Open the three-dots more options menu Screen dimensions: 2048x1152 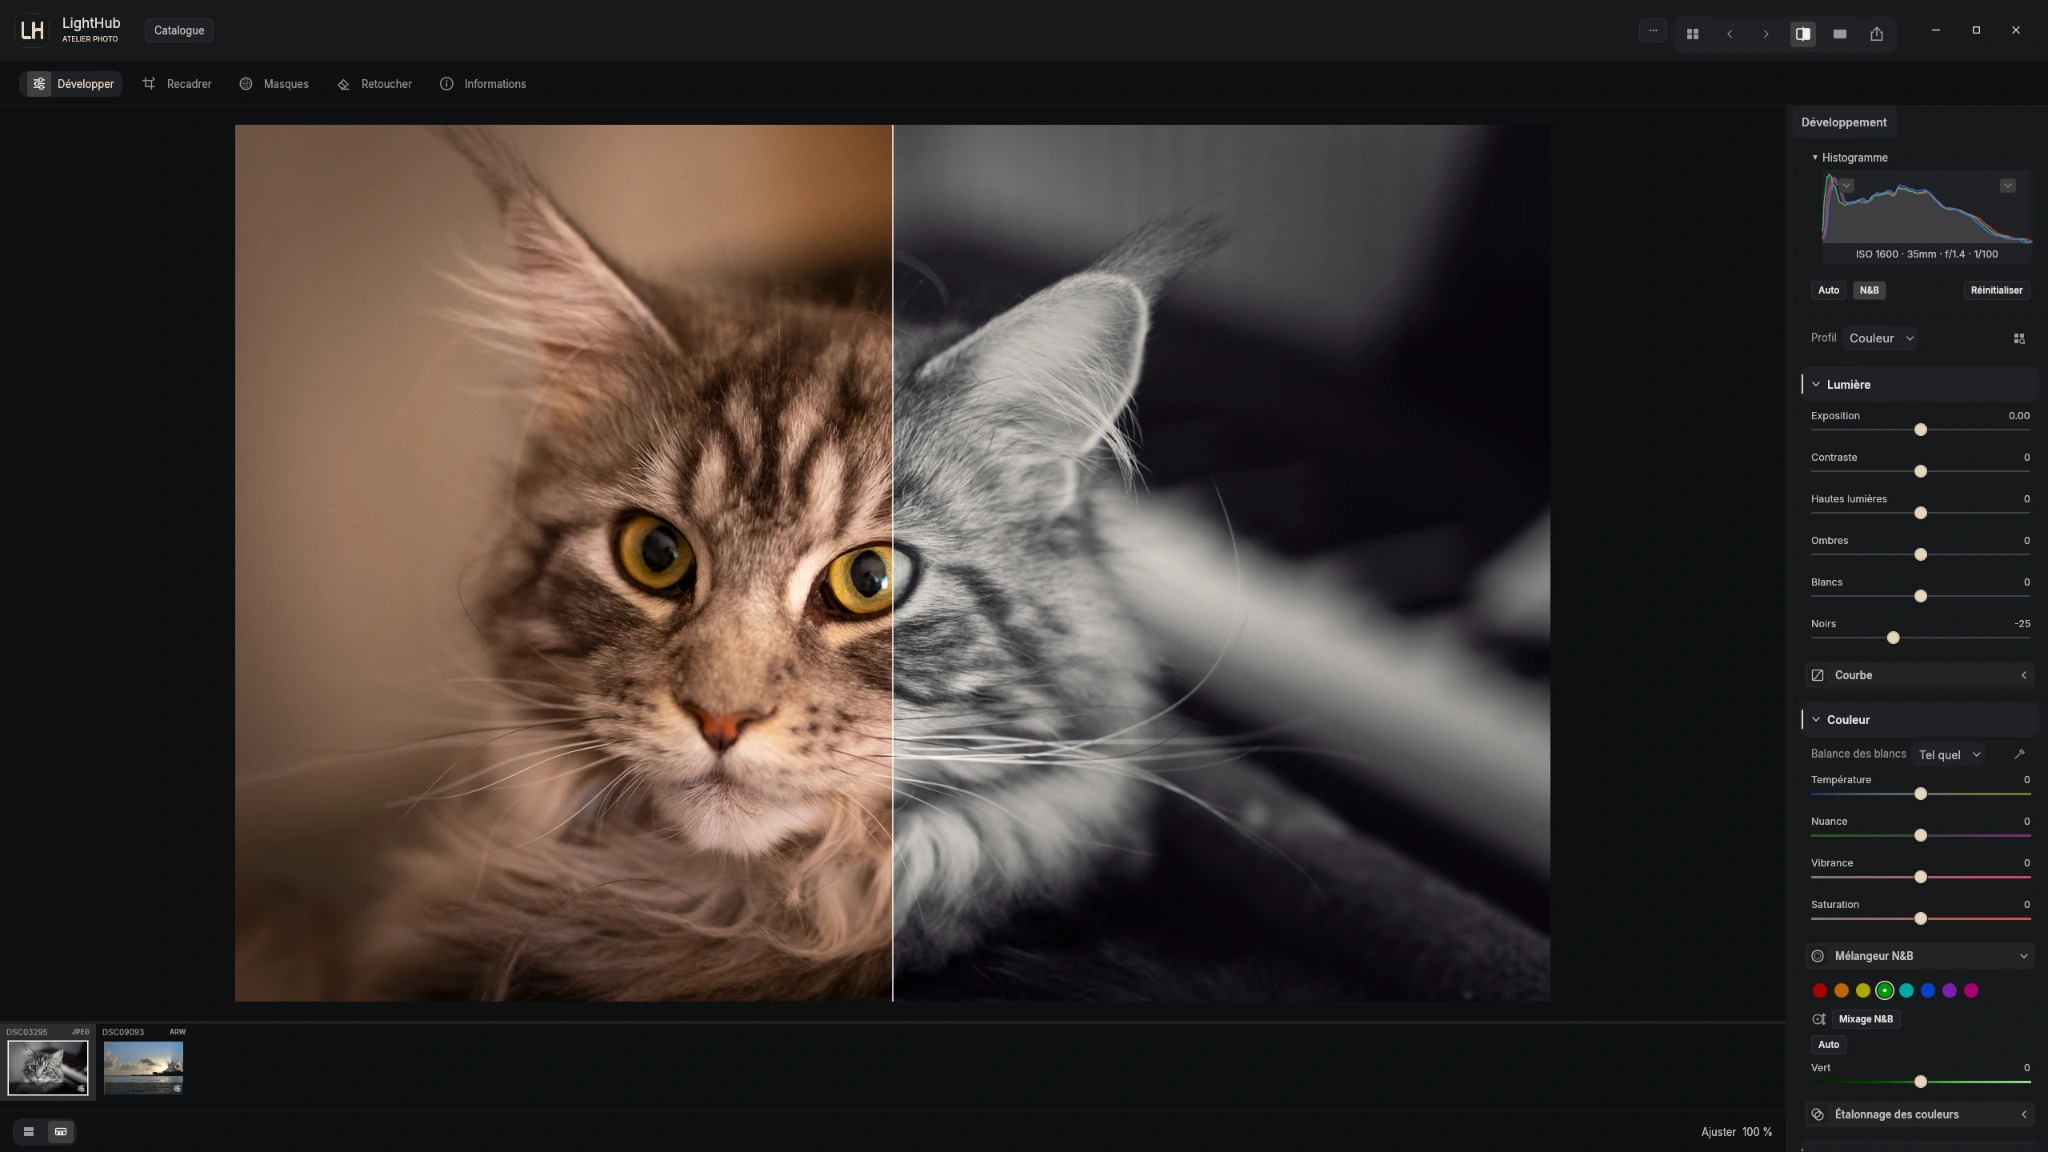(x=1653, y=31)
